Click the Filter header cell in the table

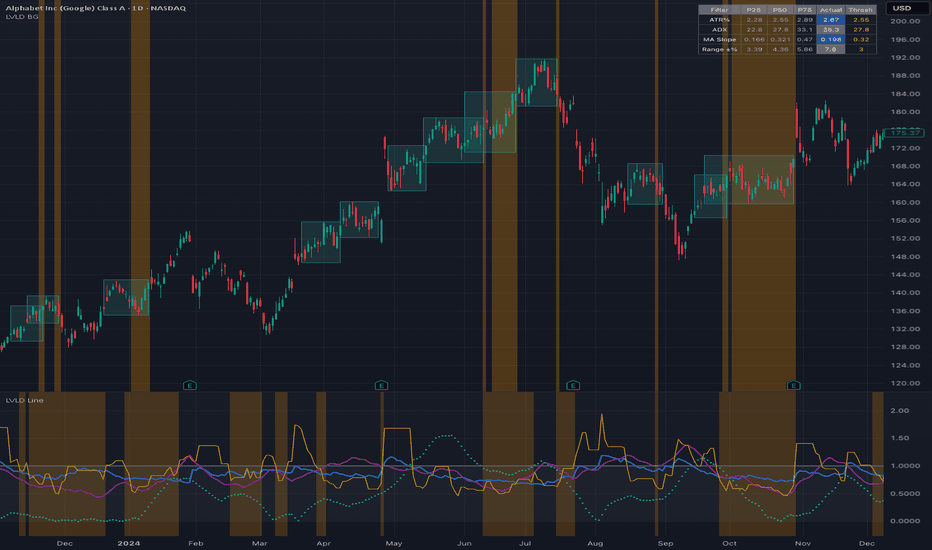pyautogui.click(x=719, y=10)
